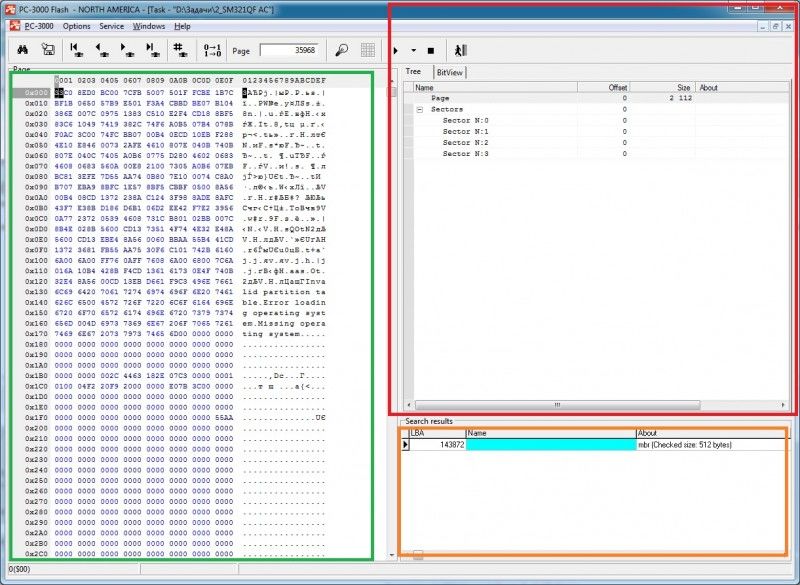
Task: Click the Name column header in Tree
Action: click(495, 88)
